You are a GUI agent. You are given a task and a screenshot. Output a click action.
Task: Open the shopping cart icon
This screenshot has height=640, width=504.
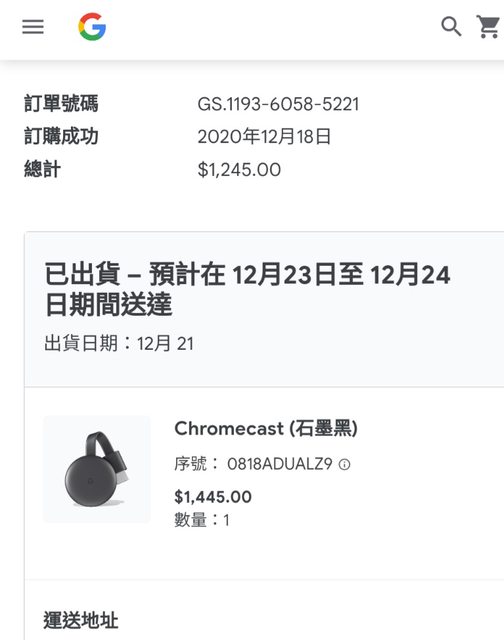[488, 27]
